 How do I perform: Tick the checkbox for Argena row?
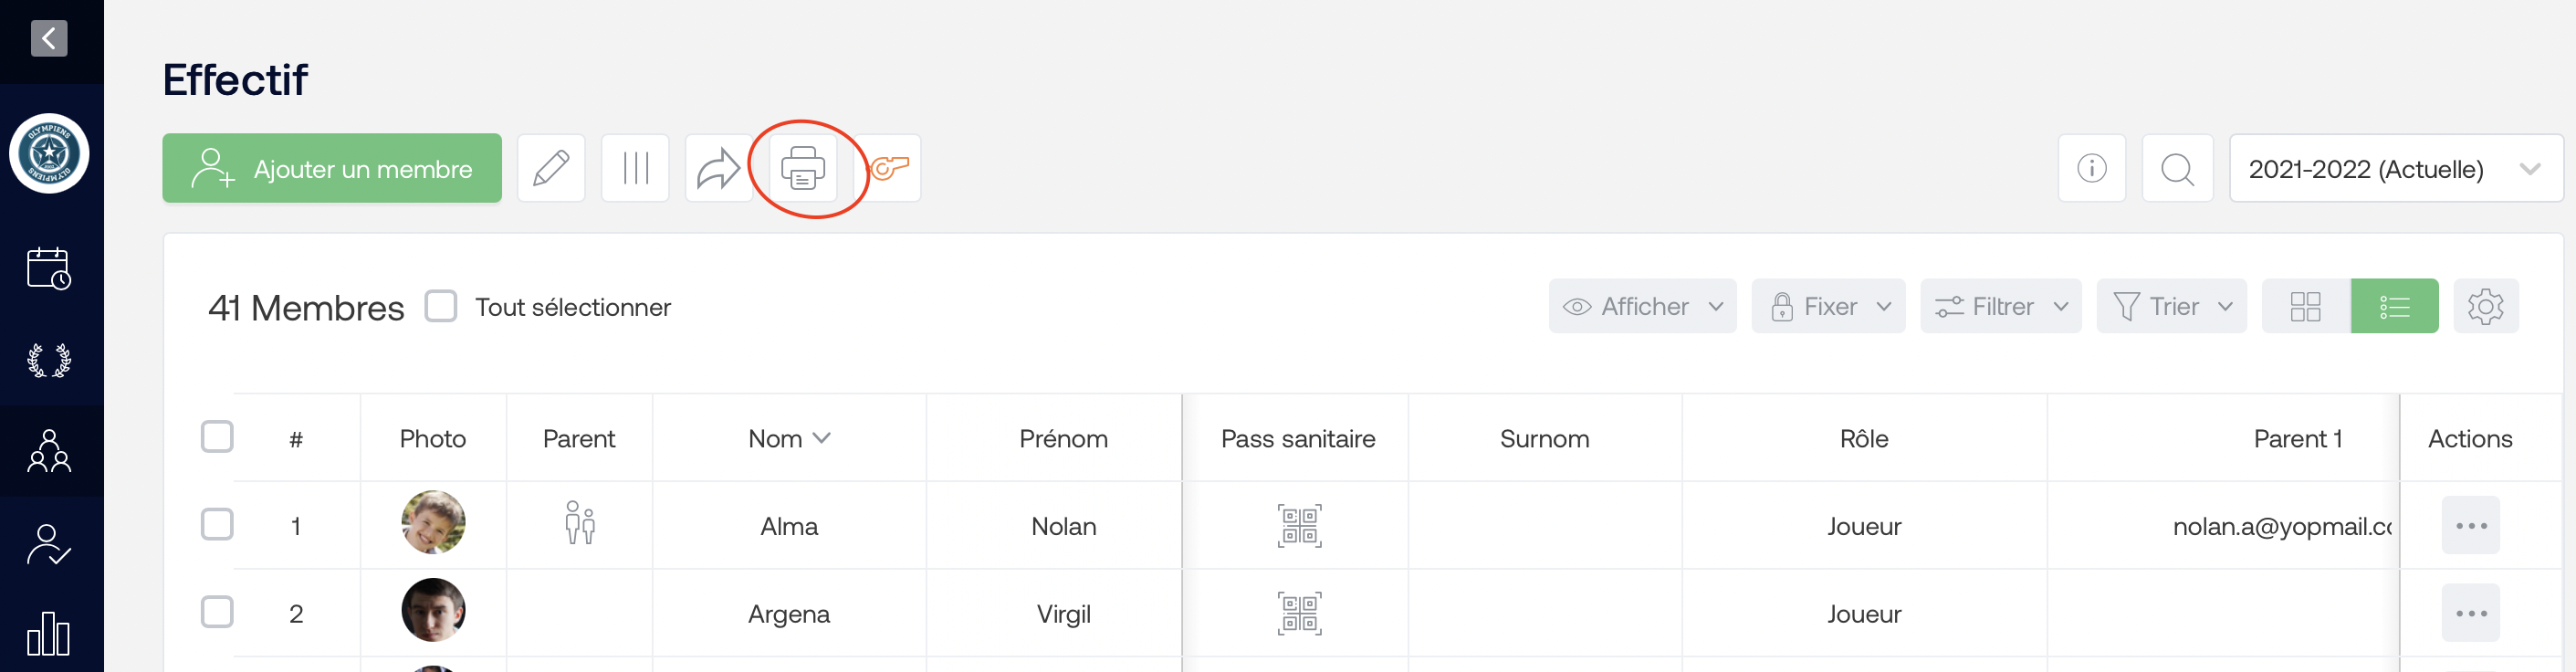[x=217, y=612]
